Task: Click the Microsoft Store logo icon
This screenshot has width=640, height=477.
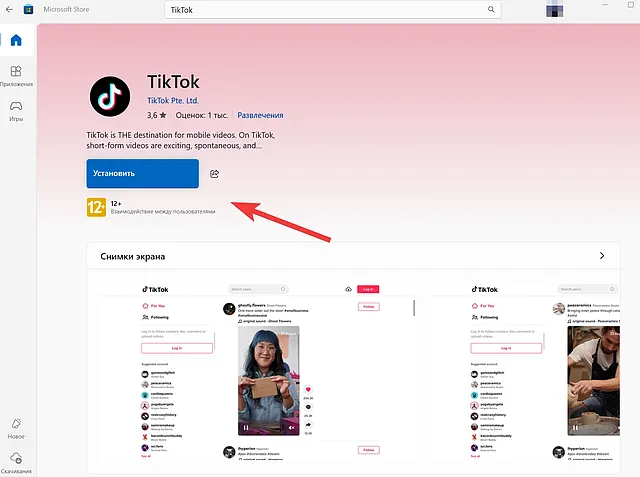Action: pyautogui.click(x=28, y=9)
